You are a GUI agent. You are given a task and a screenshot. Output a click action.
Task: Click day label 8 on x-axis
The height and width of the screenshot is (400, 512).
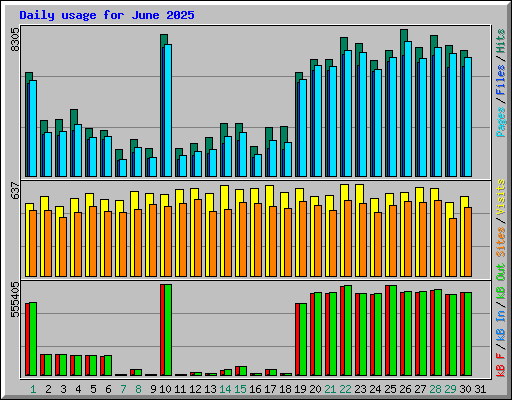(138, 389)
